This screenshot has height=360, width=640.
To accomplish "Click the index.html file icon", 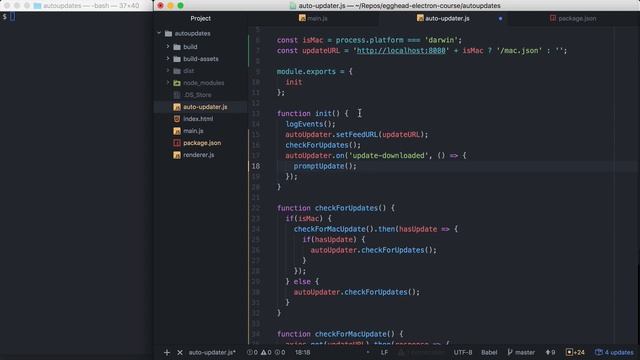I will tap(177, 119).
